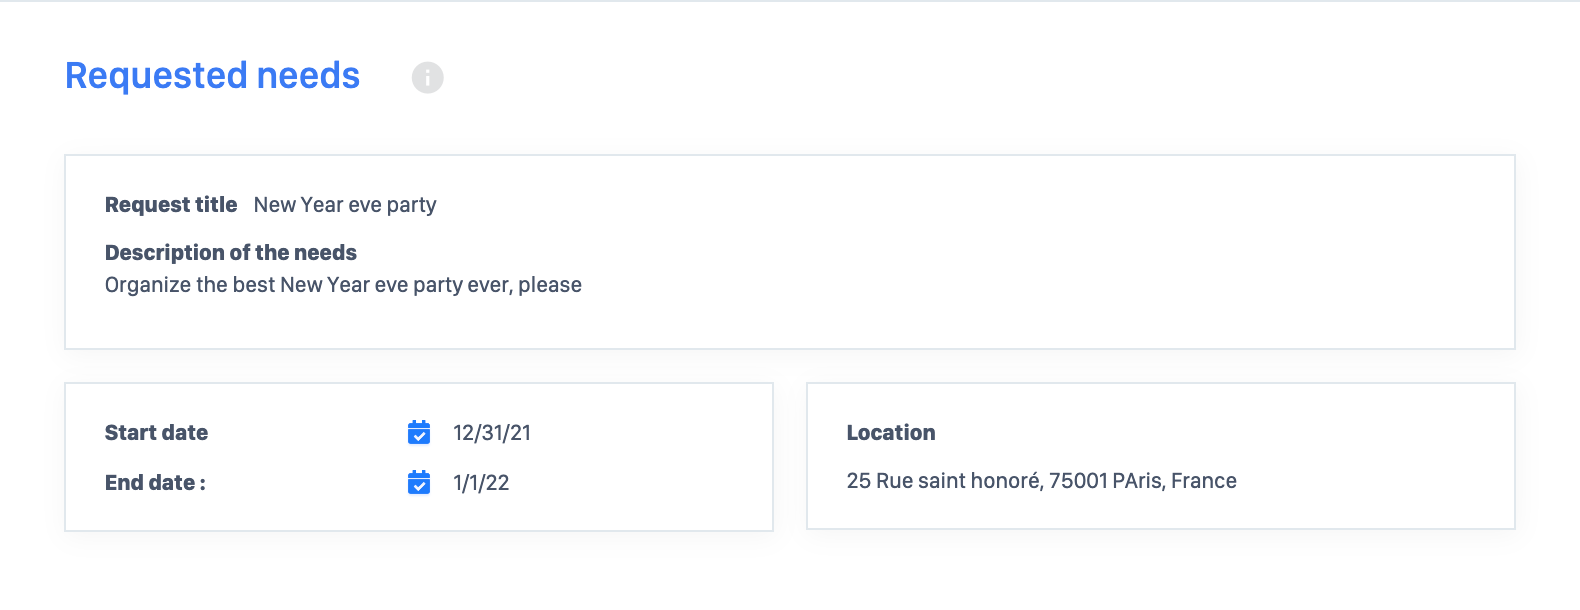Click the word "needs" in the page heading

point(308,76)
